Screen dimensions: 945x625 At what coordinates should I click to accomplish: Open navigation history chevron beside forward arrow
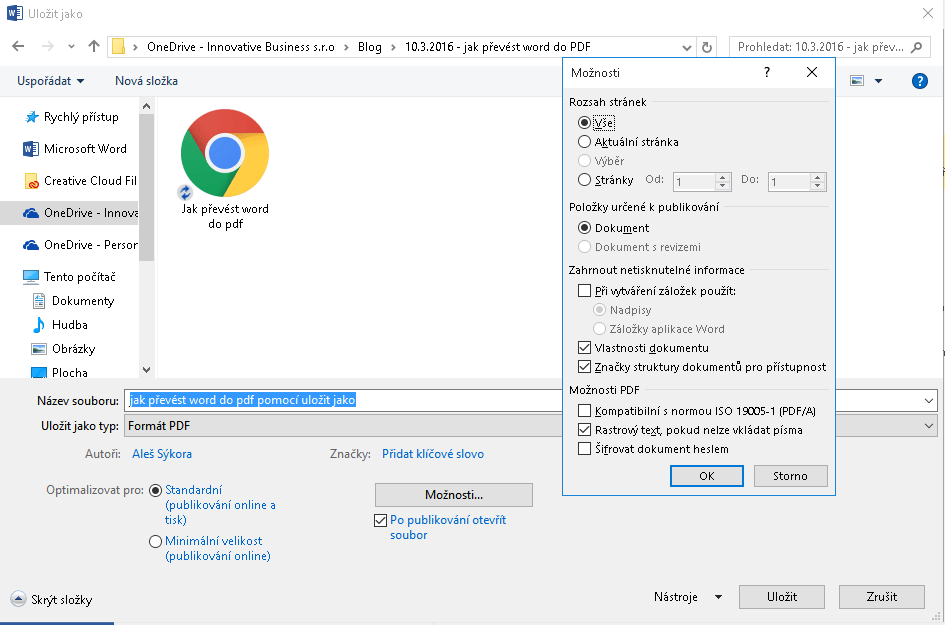point(71,47)
